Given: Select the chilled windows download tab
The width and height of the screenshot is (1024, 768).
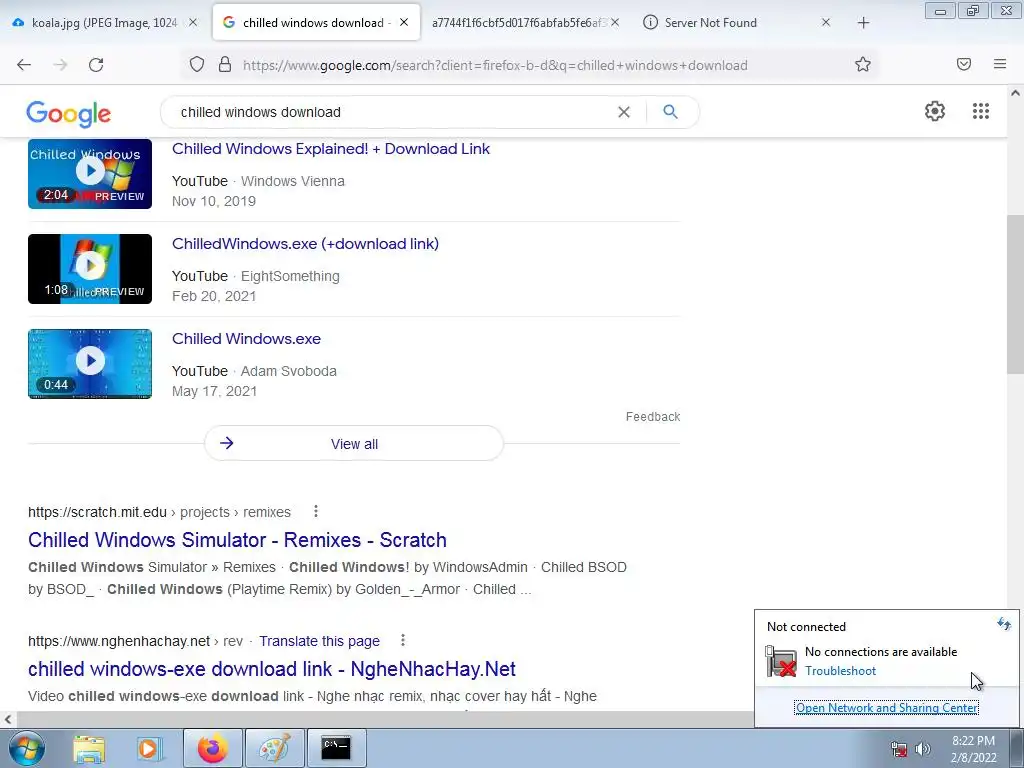Looking at the screenshot, I should 316,23.
